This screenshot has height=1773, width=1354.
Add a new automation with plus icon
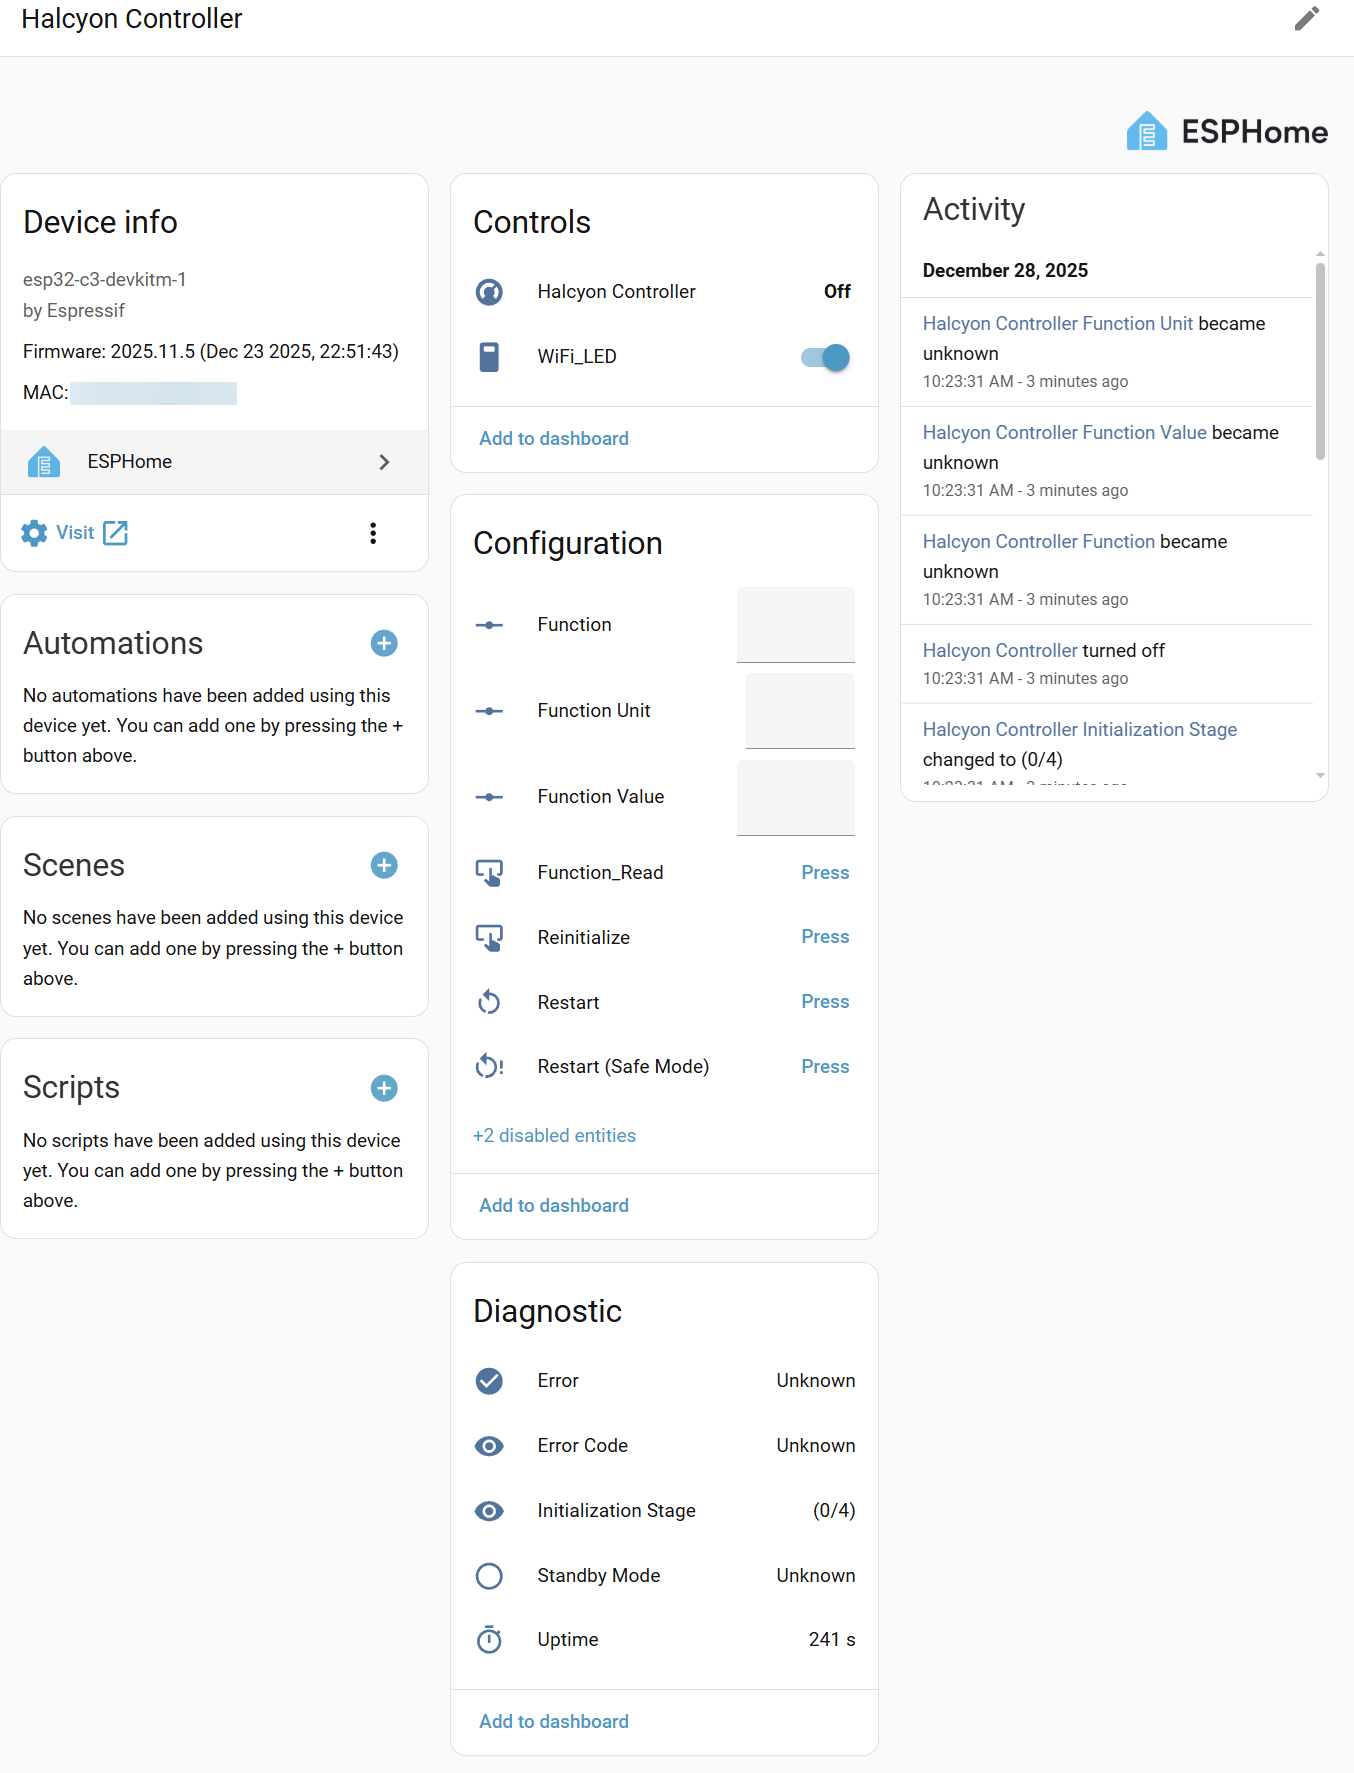point(384,643)
